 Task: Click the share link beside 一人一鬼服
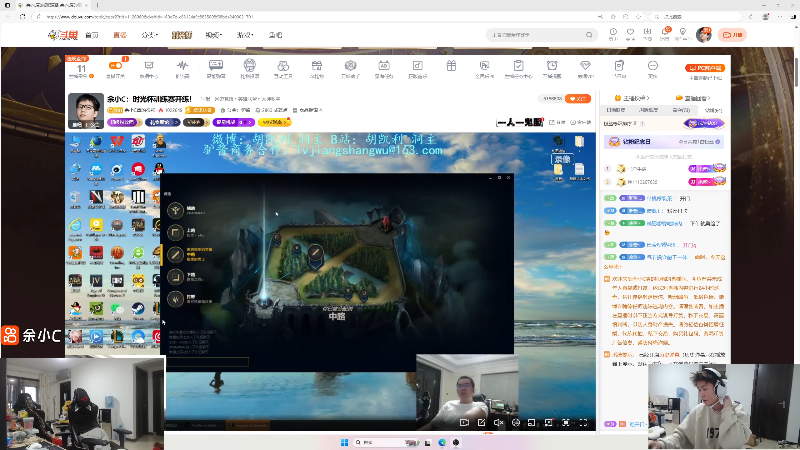(x=557, y=122)
